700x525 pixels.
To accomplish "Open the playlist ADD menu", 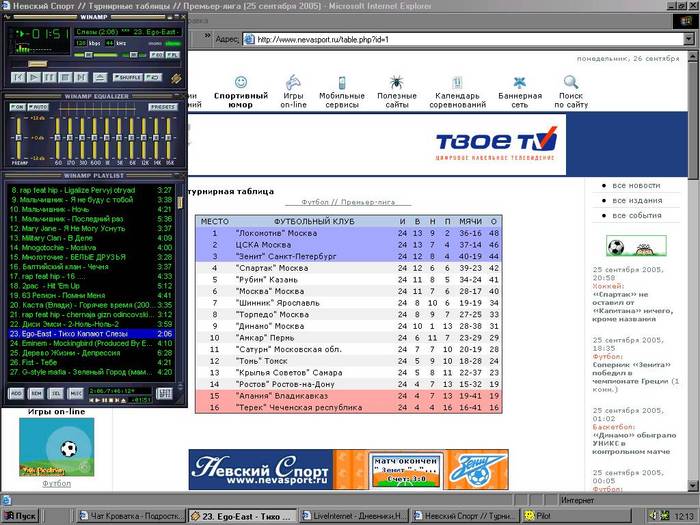I will (x=16, y=393).
